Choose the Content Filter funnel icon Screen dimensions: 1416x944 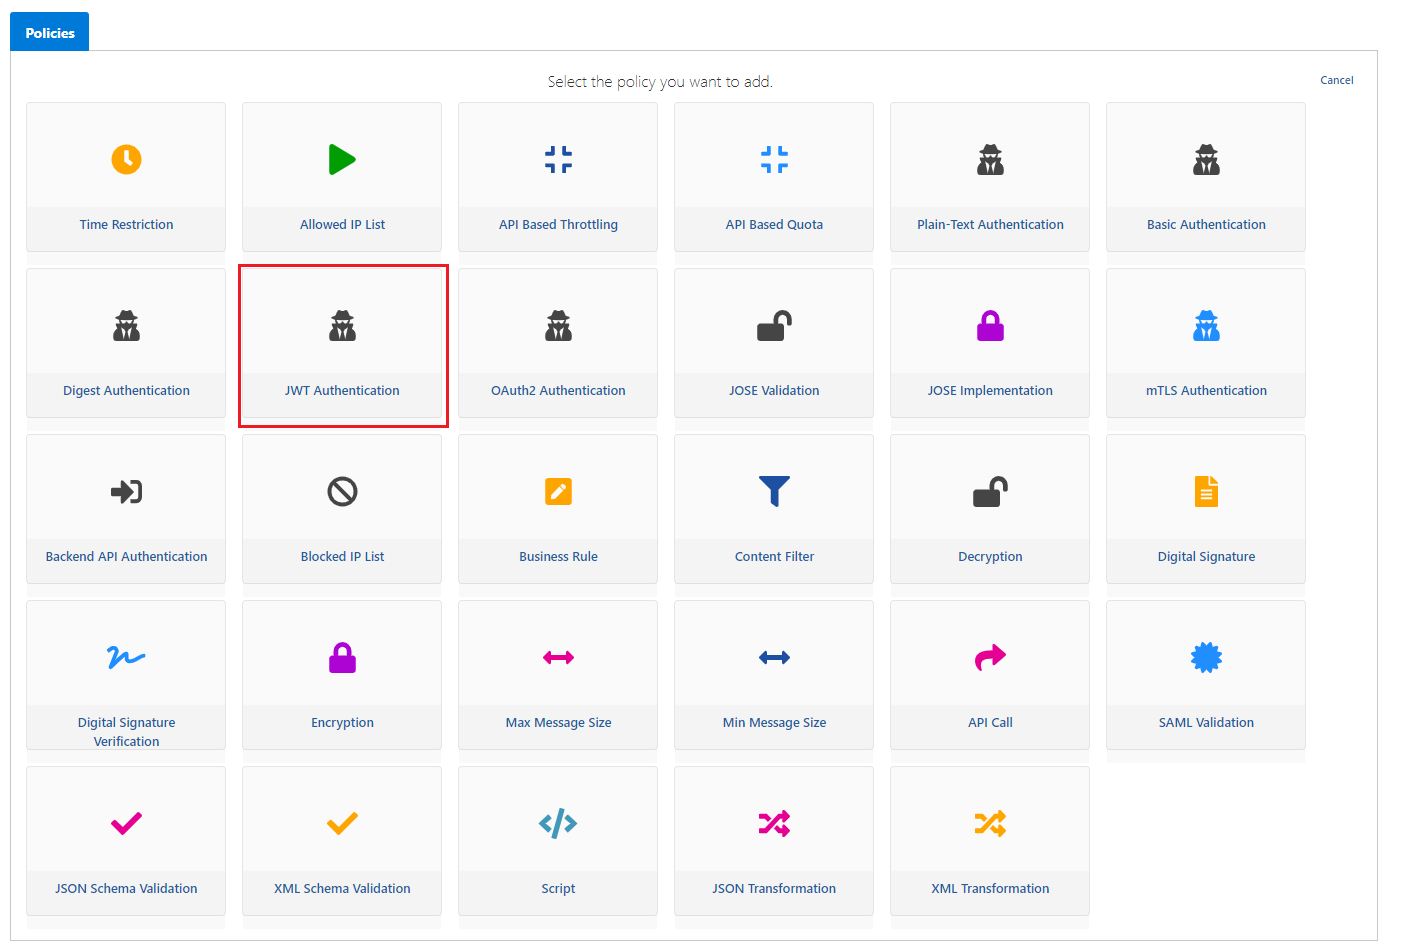(774, 491)
